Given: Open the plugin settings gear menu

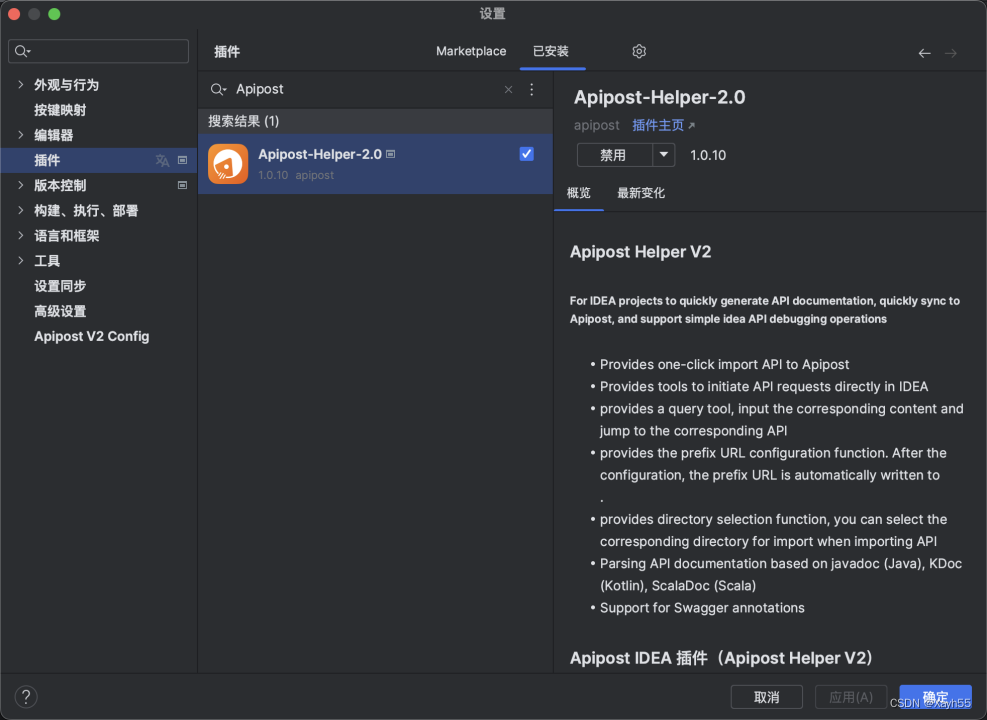Looking at the screenshot, I should [638, 51].
